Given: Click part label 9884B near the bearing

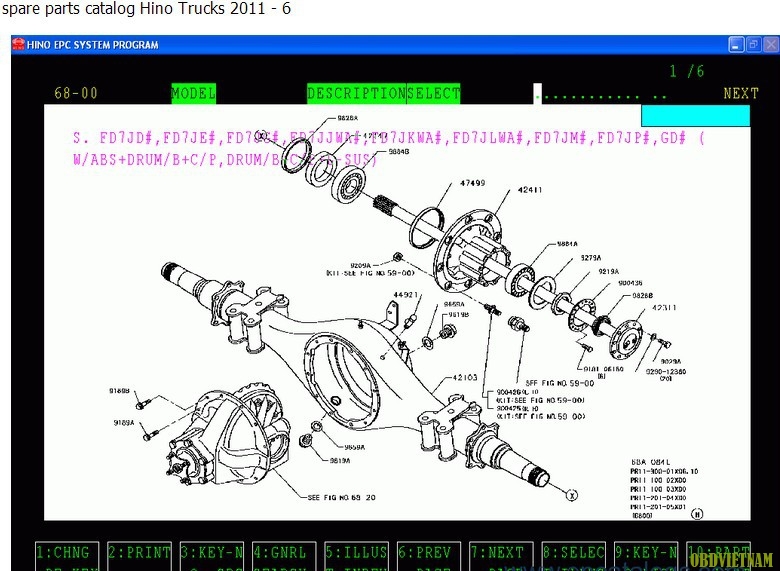Looking at the screenshot, I should (x=398, y=151).
